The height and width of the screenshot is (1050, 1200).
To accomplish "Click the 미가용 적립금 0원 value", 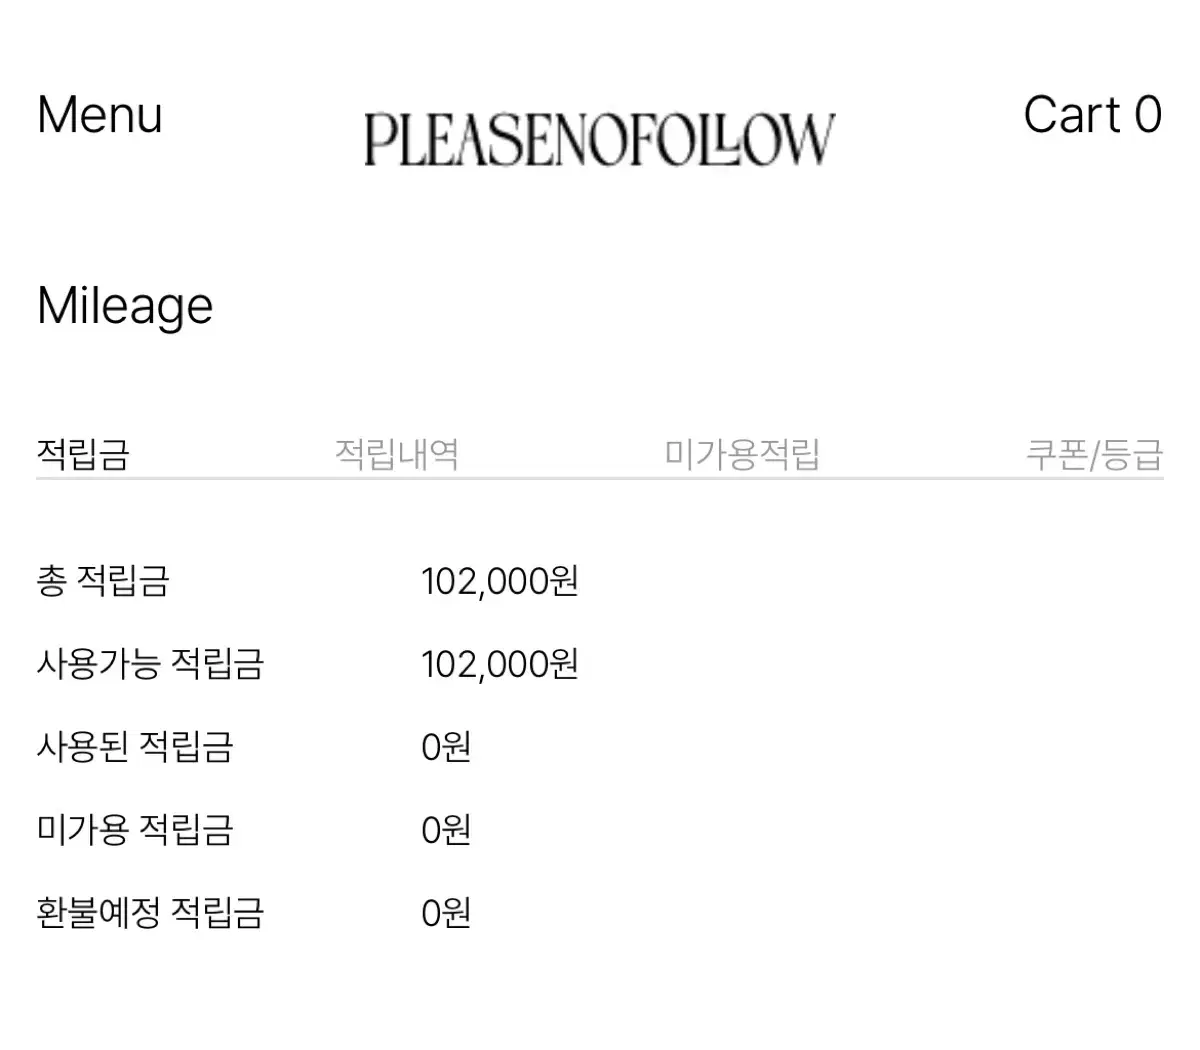I will pyautogui.click(x=446, y=830).
